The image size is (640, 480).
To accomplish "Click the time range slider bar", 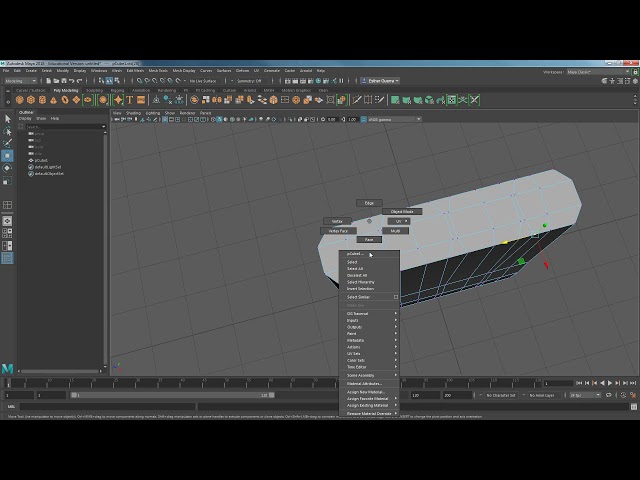I will [x=173, y=395].
